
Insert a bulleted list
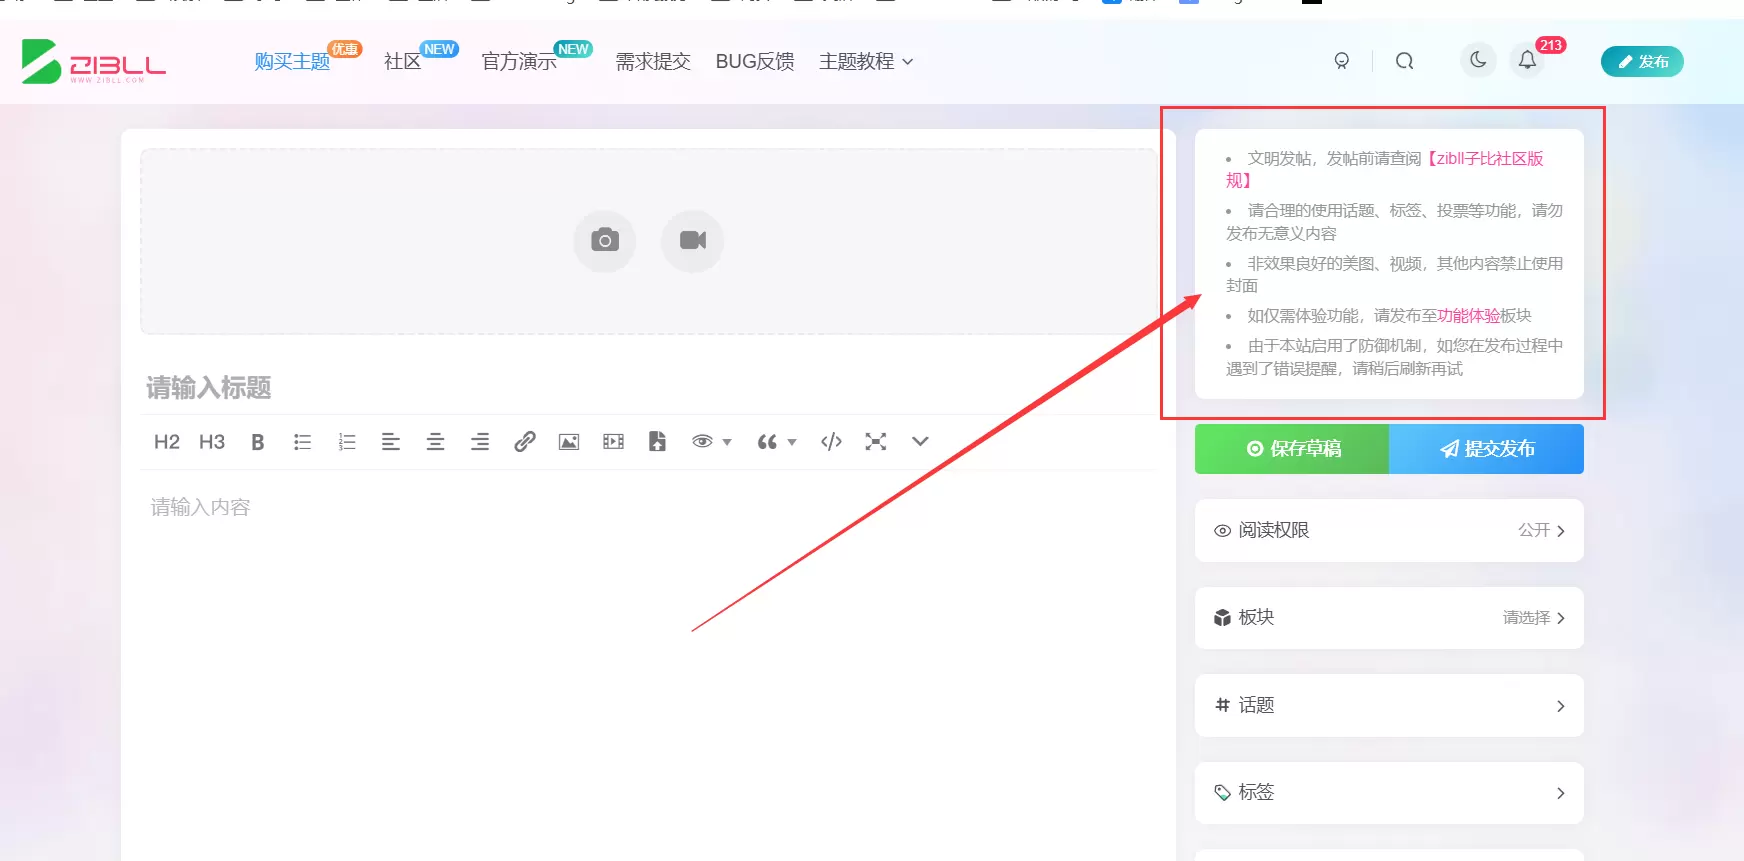click(302, 442)
